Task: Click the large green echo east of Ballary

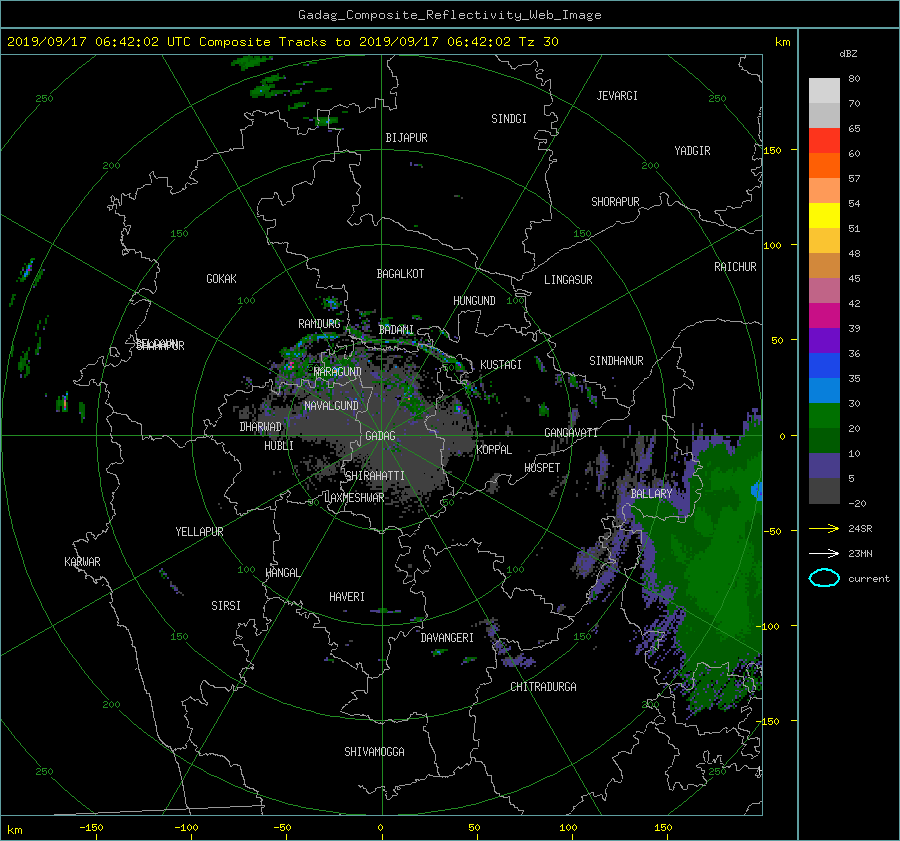Action: click(712, 563)
